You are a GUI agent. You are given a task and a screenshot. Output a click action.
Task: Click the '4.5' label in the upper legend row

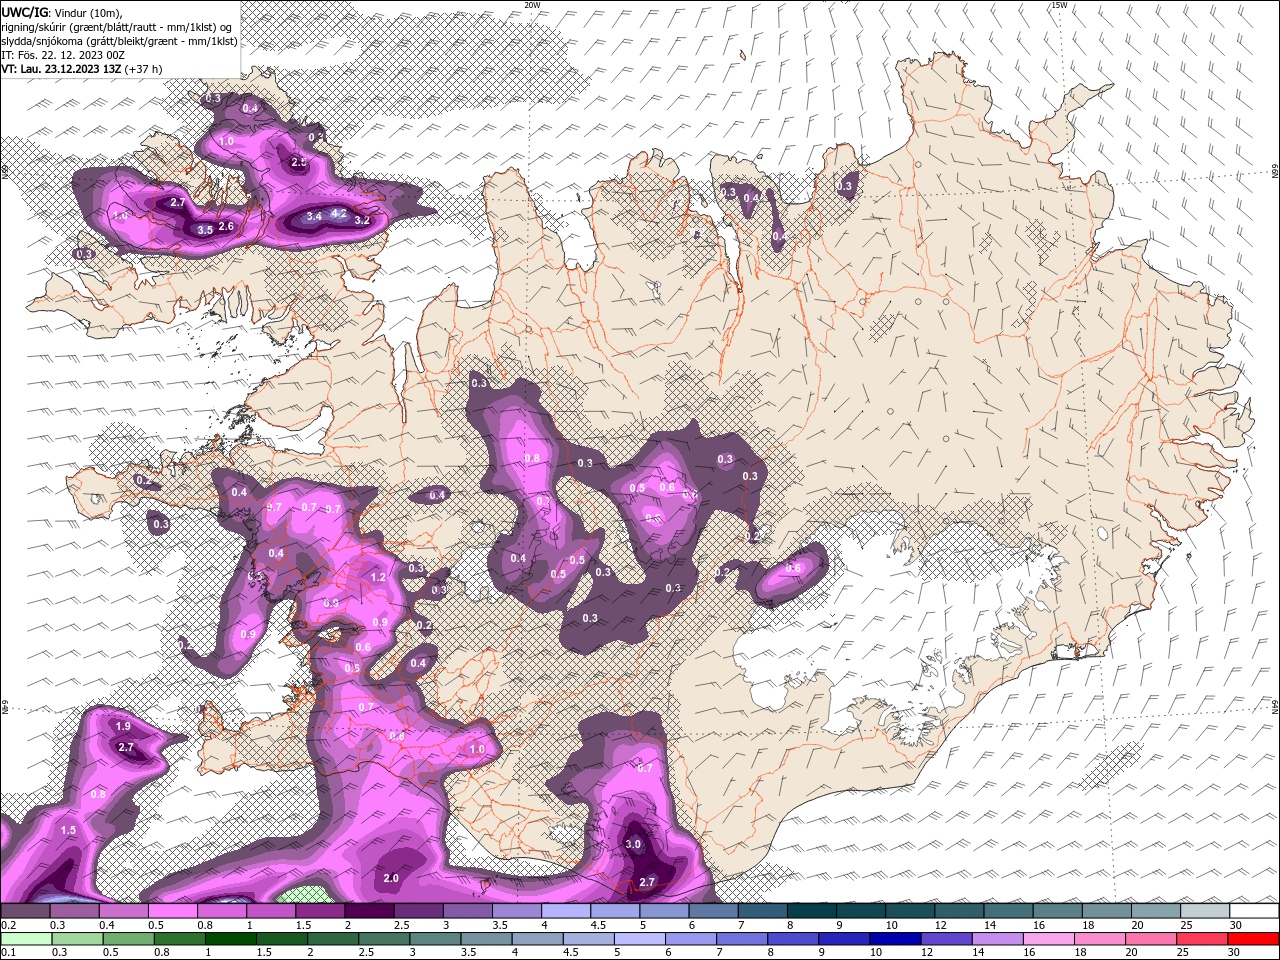pyautogui.click(x=598, y=925)
